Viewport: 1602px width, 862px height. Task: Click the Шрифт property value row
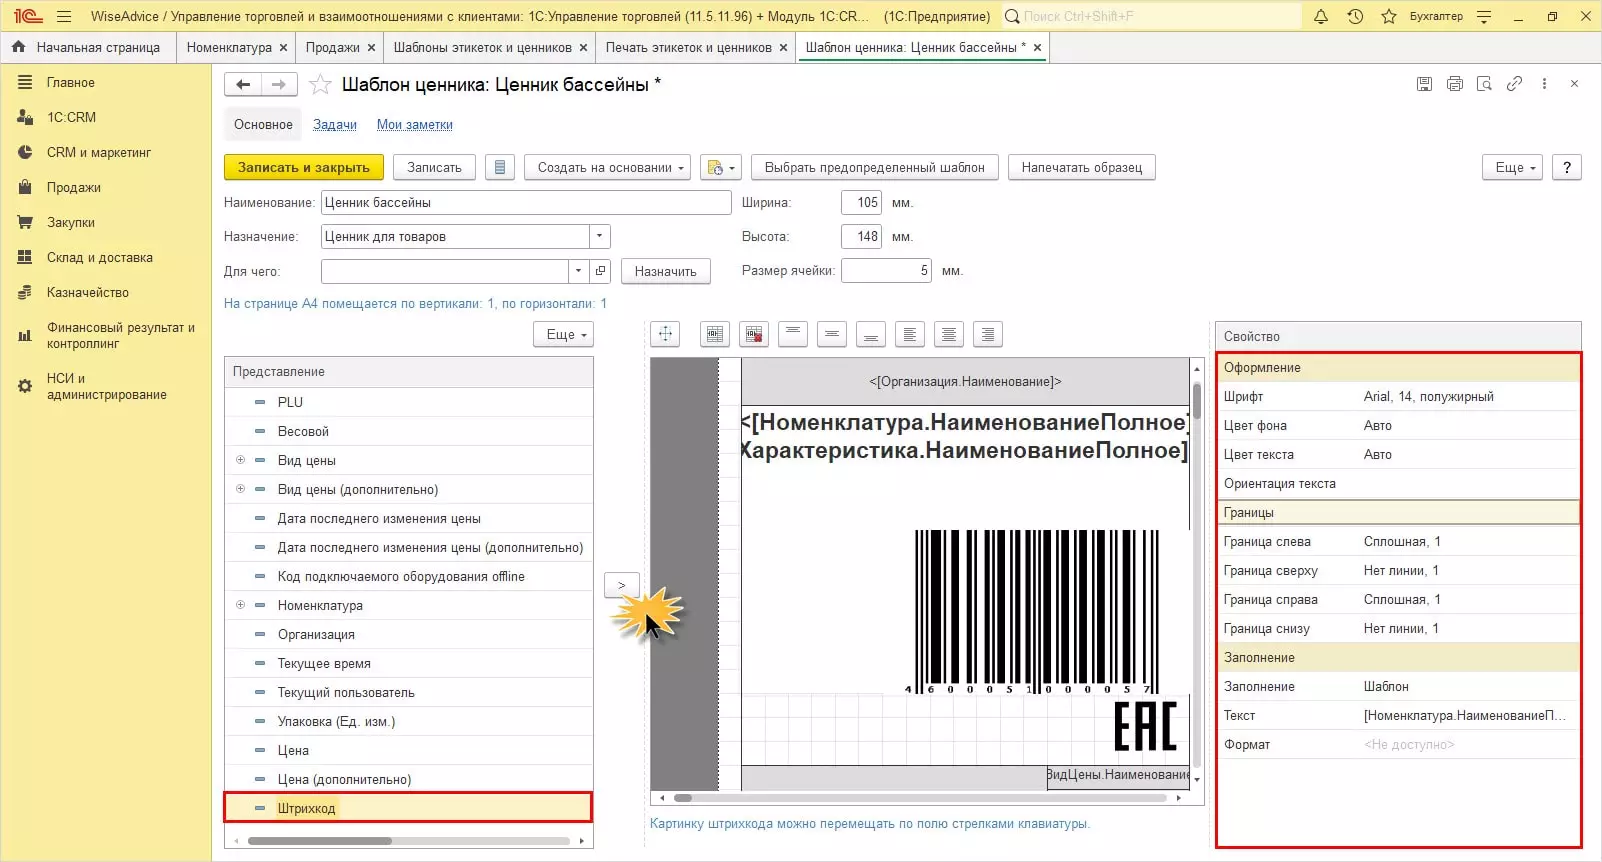(x=1398, y=397)
